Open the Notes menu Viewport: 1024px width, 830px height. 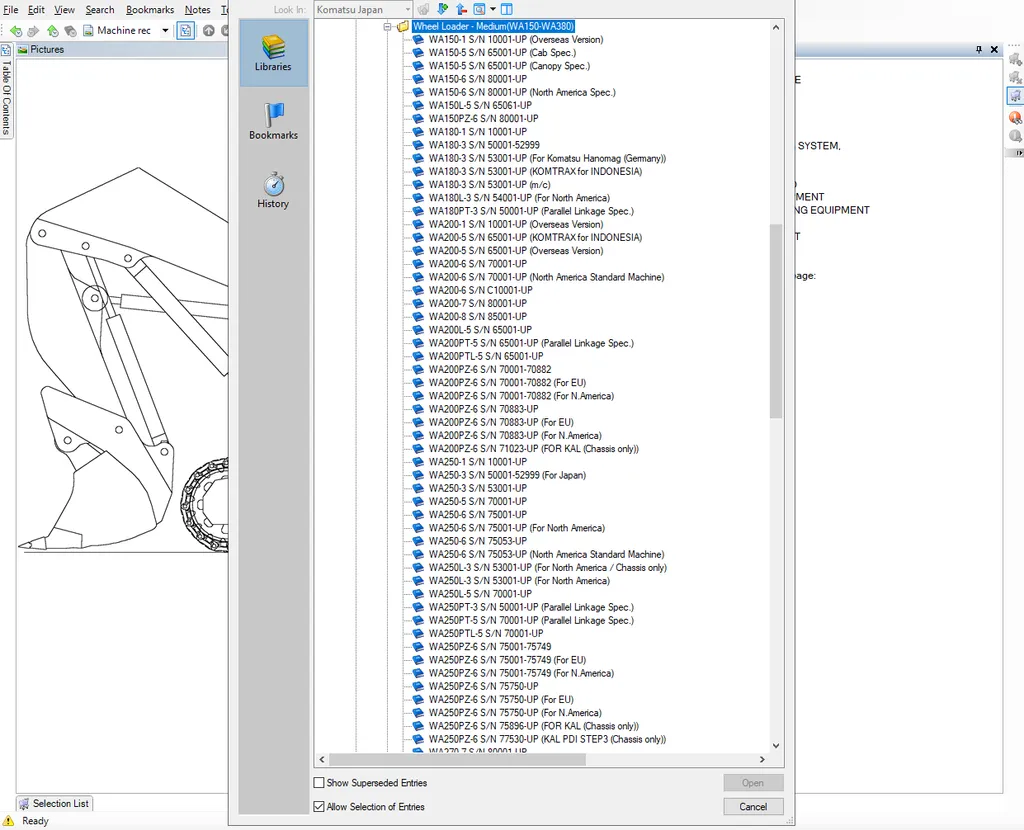[x=197, y=10]
